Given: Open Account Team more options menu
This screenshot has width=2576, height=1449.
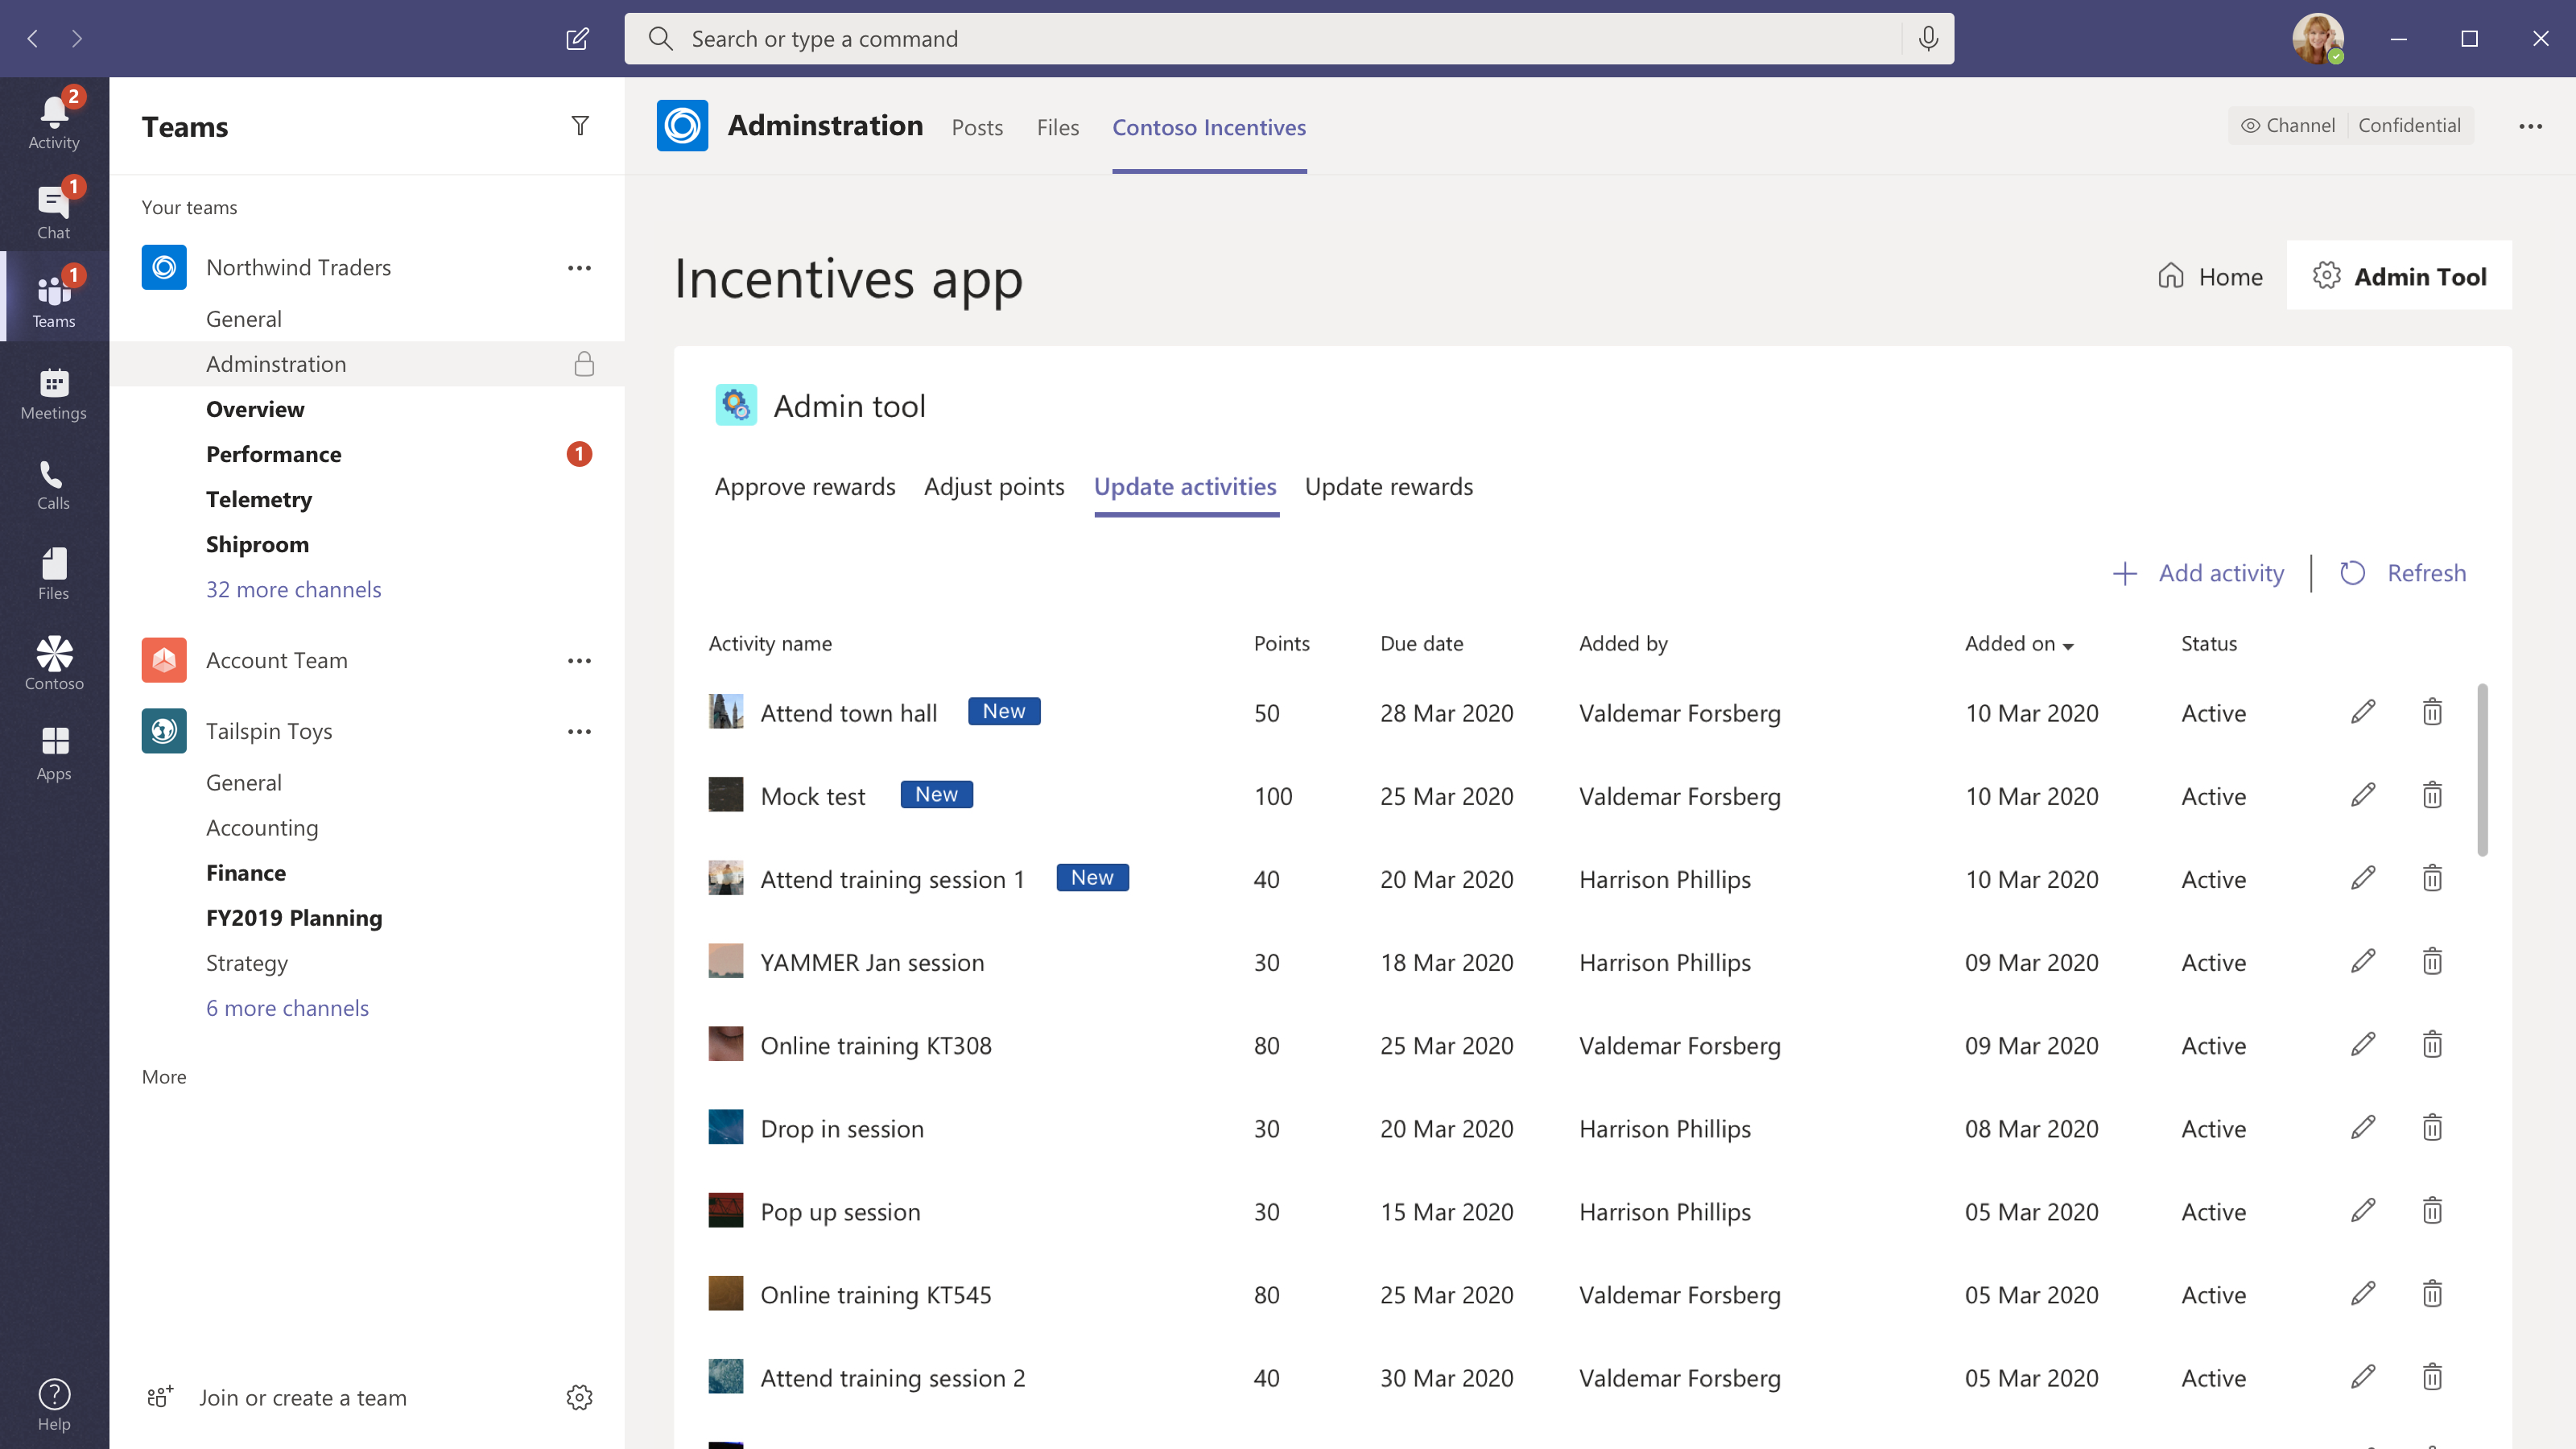Looking at the screenshot, I should click(x=579, y=661).
